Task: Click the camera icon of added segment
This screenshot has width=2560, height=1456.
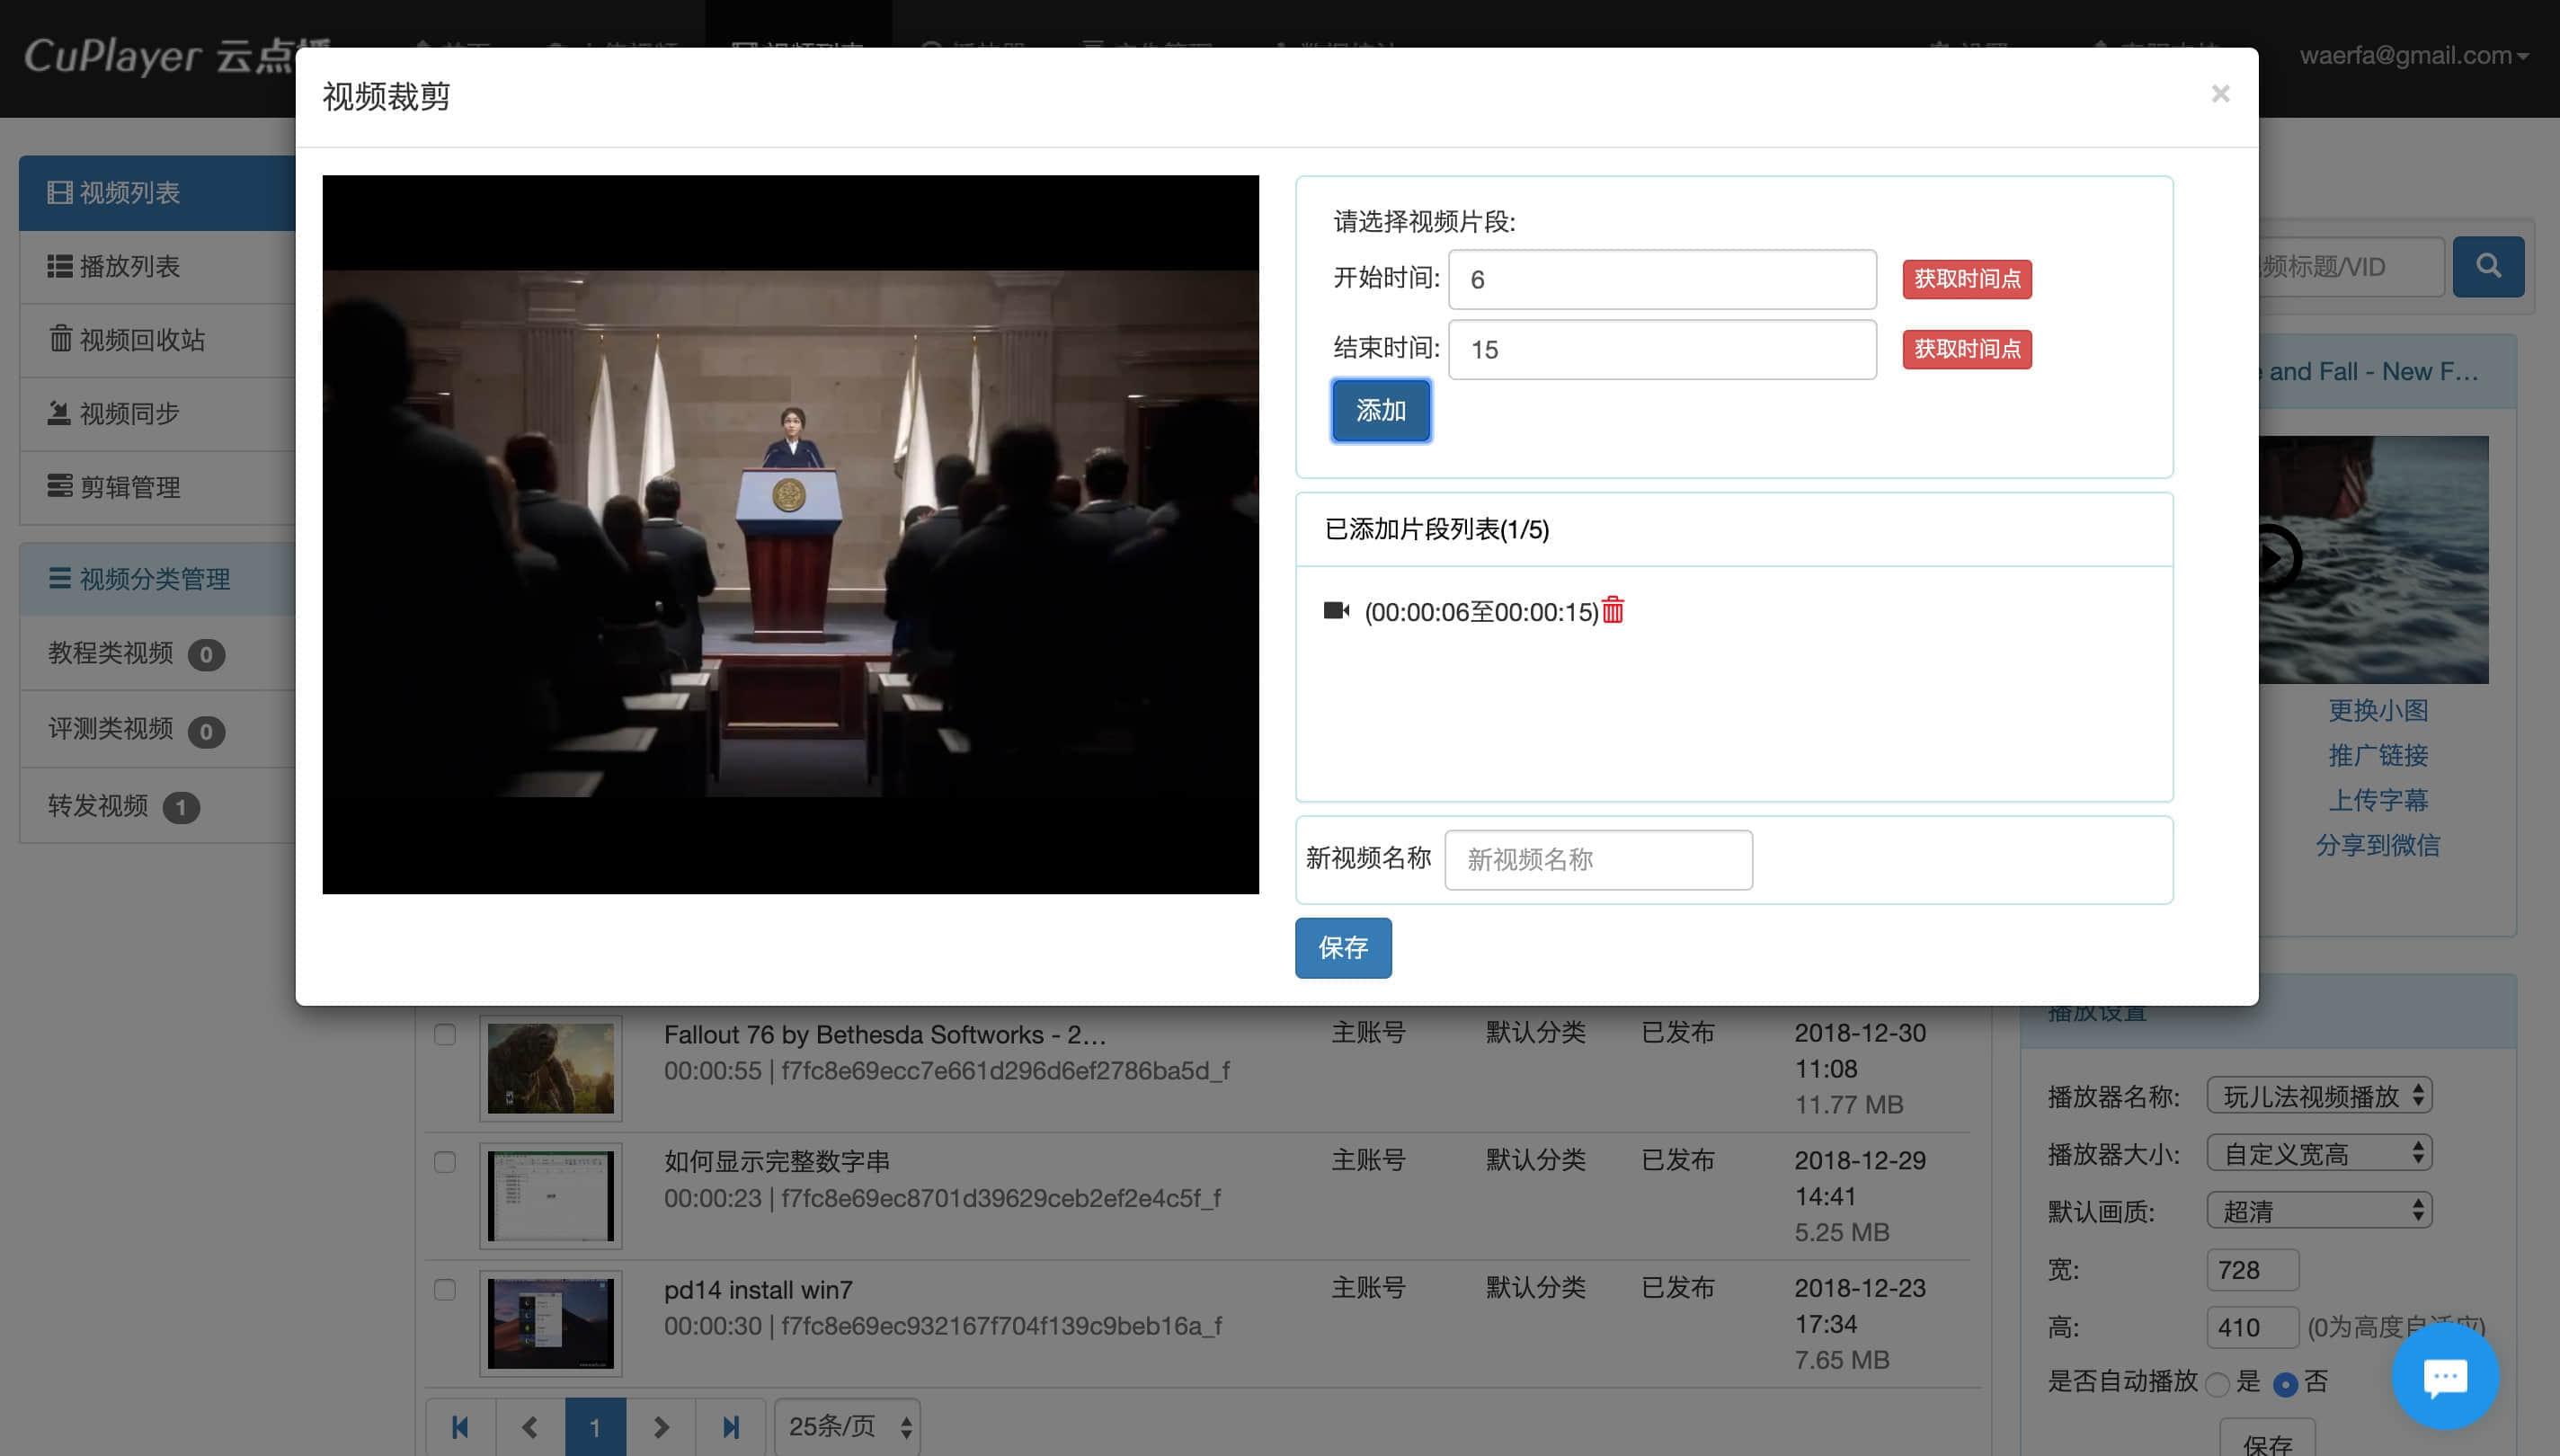Action: click(1336, 610)
